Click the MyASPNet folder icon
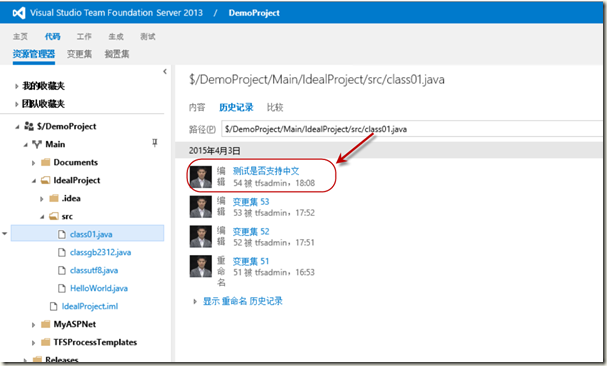 point(46,324)
